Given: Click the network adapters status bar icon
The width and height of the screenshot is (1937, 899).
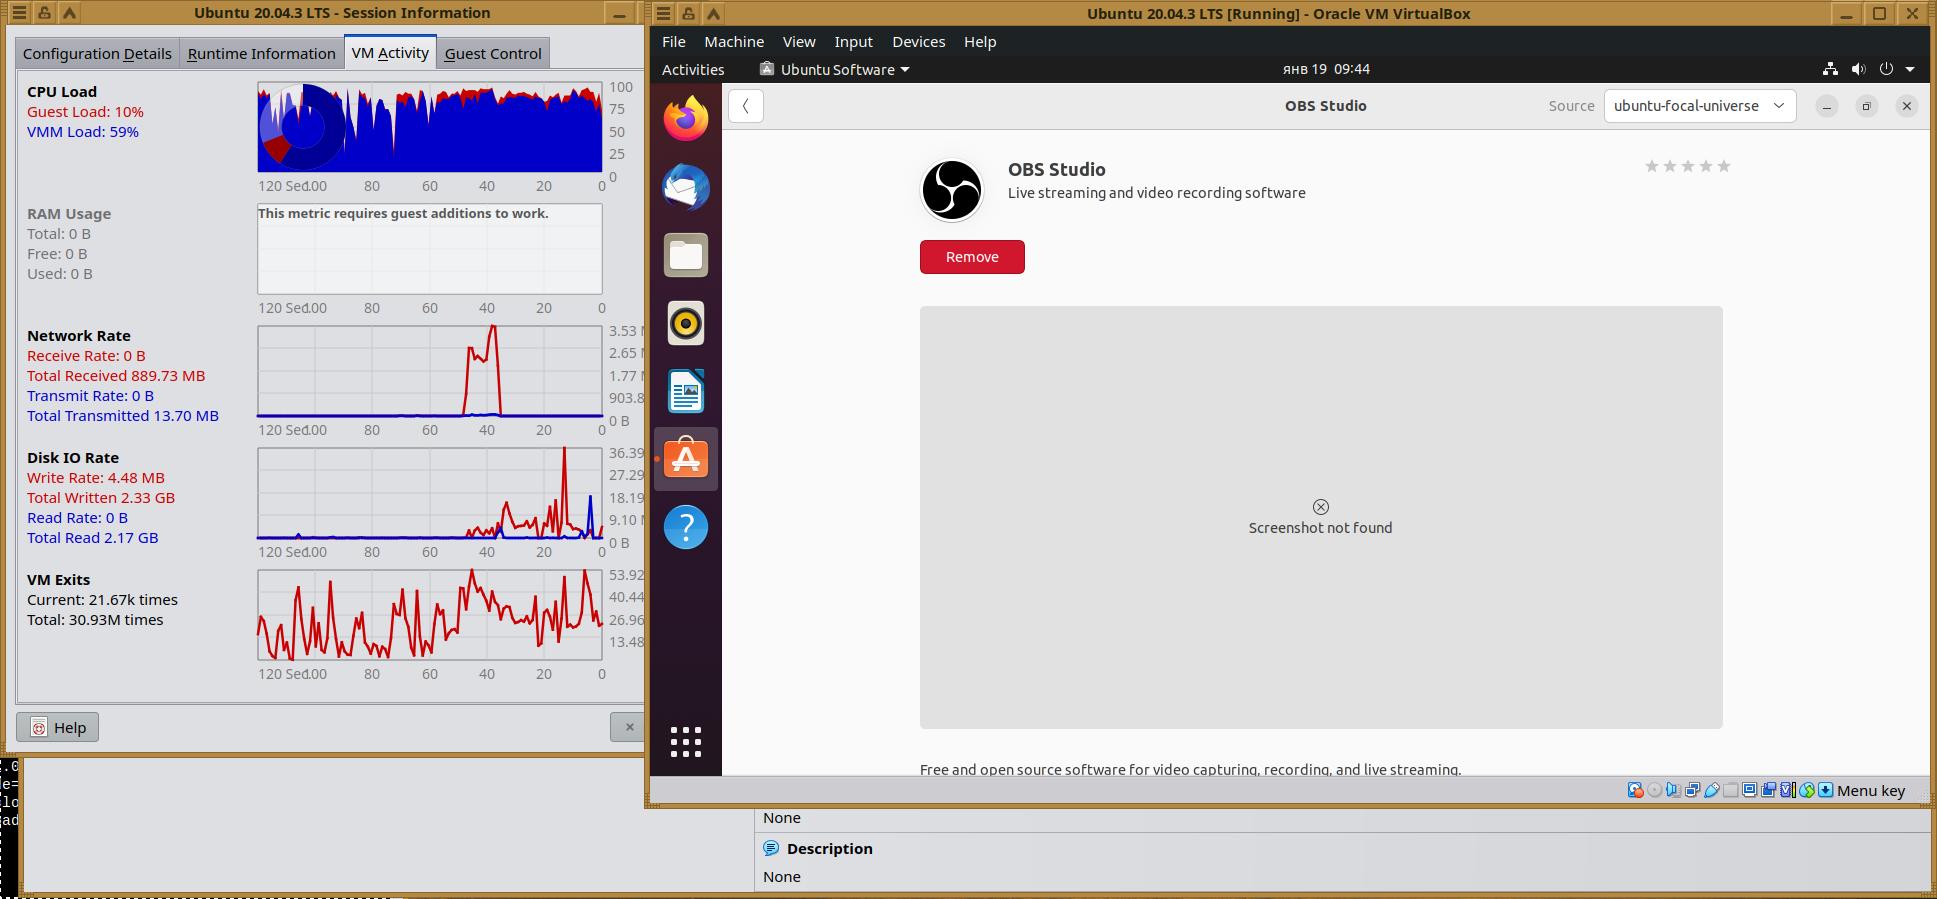Looking at the screenshot, I should point(1693,790).
